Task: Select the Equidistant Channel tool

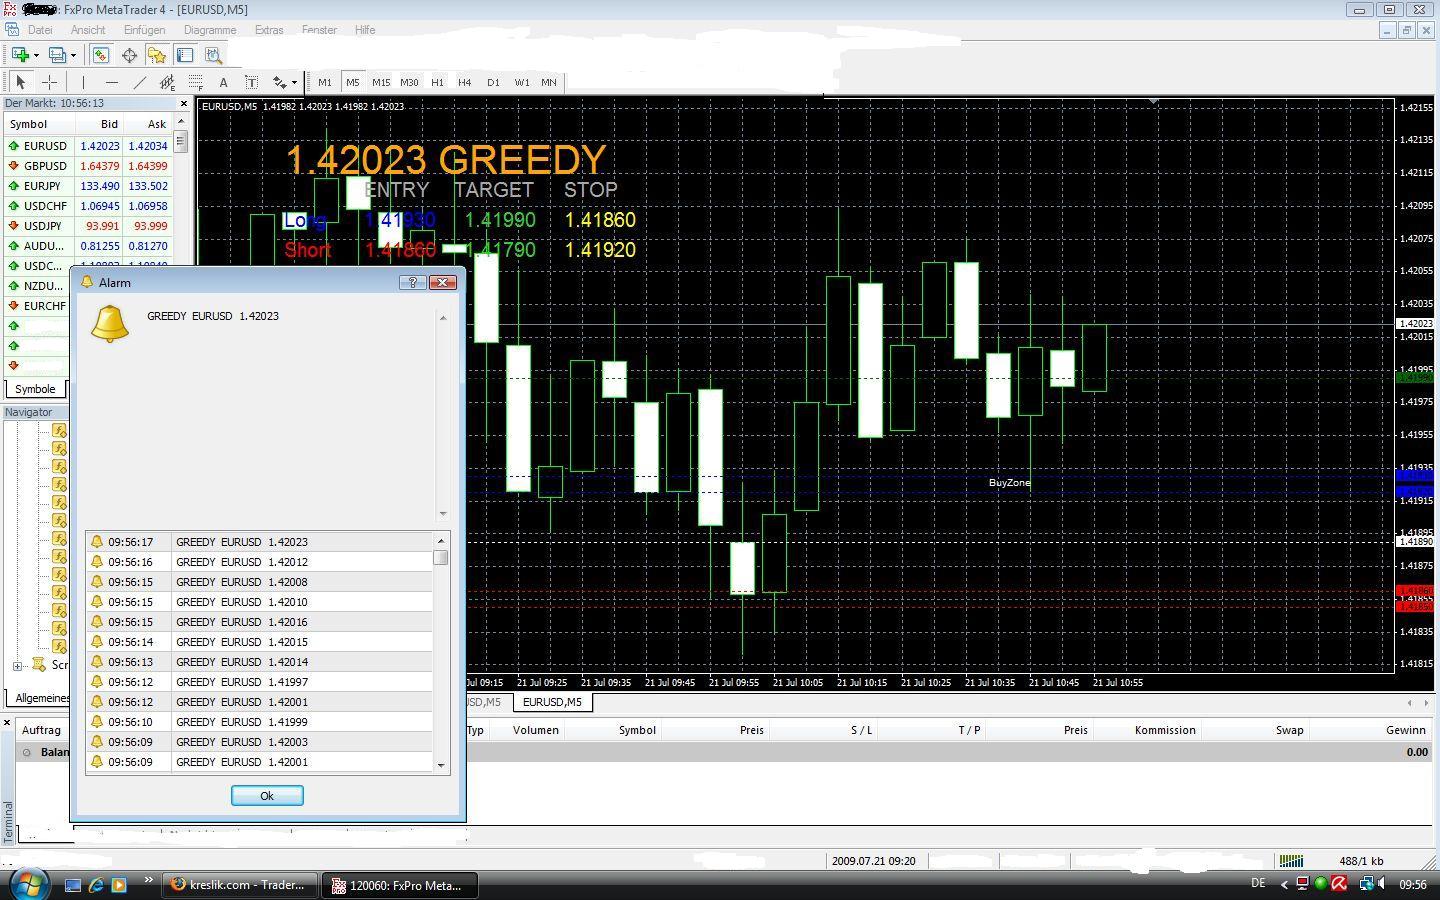Action: pyautogui.click(x=168, y=82)
